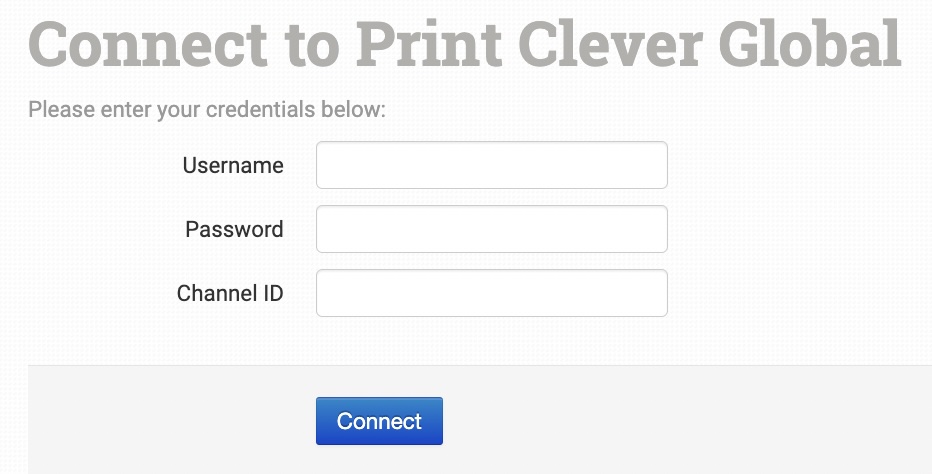The width and height of the screenshot is (932, 474).
Task: Click the Password field label
Action: [x=234, y=229]
